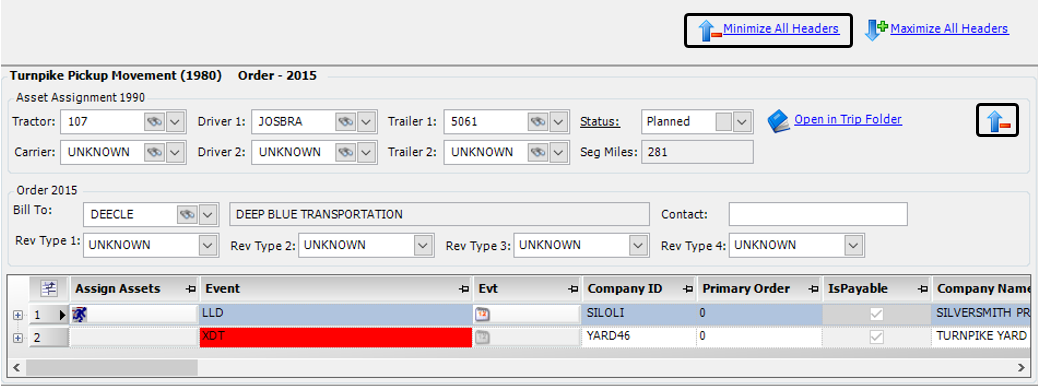Image resolution: width=1038 pixels, height=386 pixels.
Task: Open the Status dropdown showing Planned
Action: [742, 122]
